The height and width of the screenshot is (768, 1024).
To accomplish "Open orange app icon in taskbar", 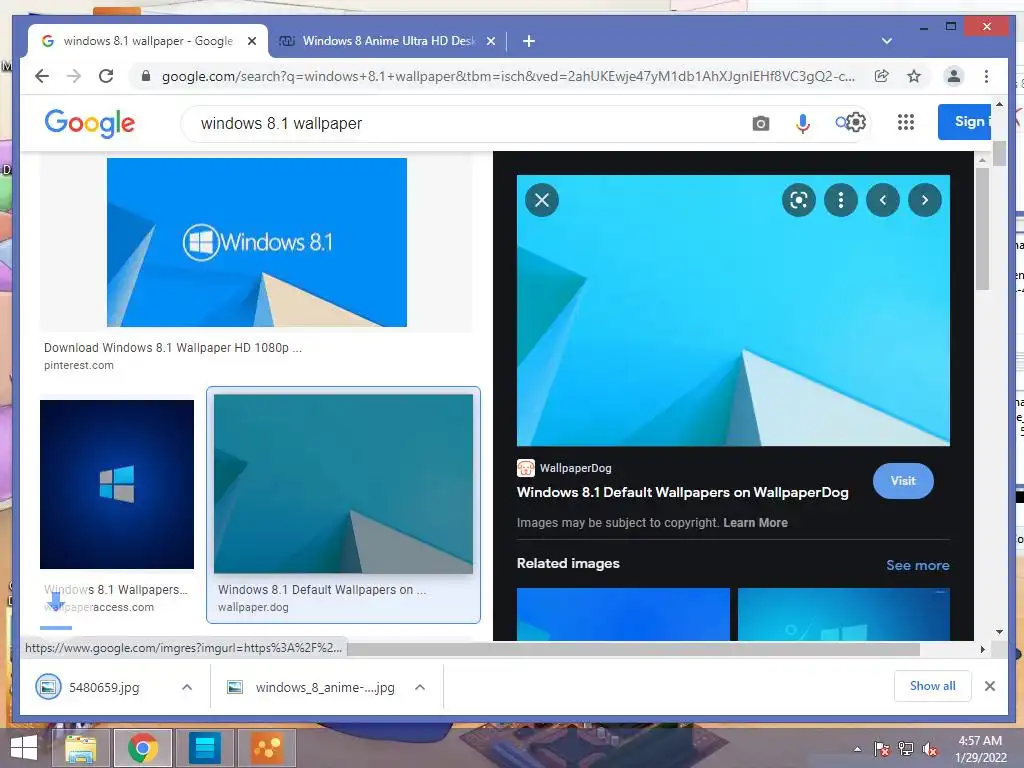I will 267,748.
